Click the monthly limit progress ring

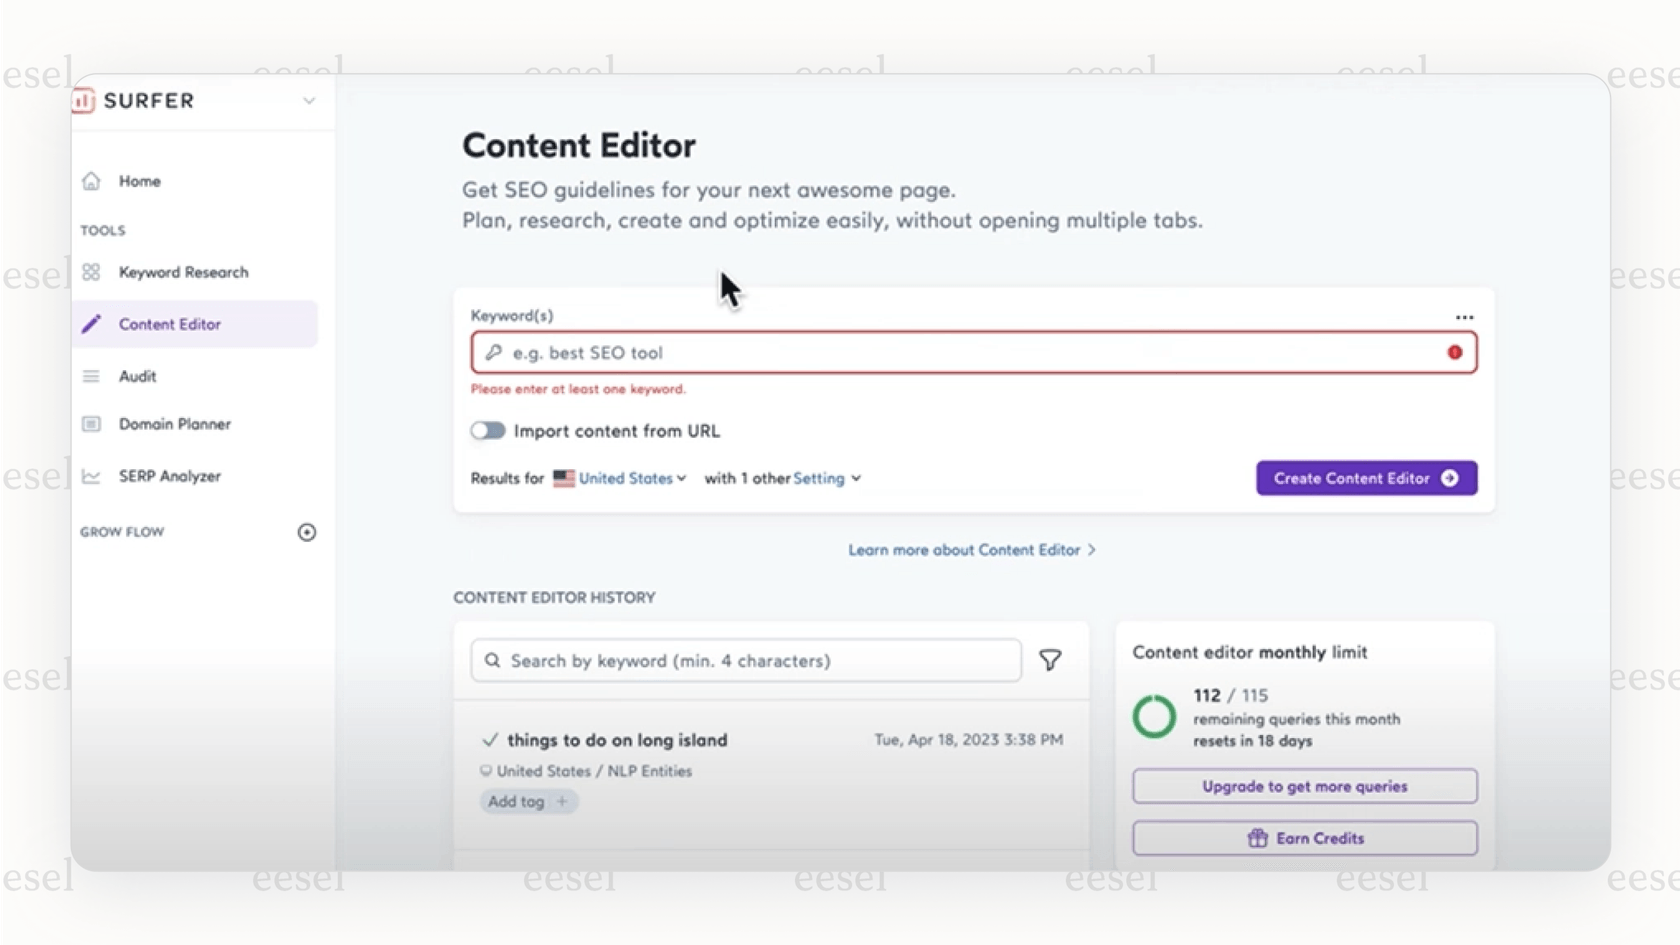(x=1154, y=716)
